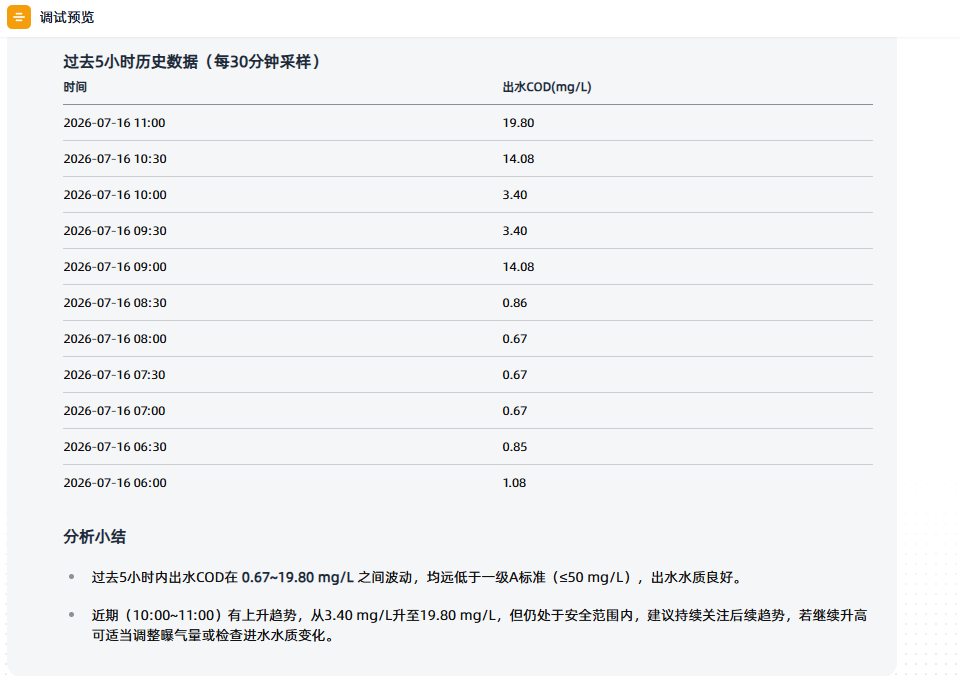Image resolution: width=960 pixels, height=676 pixels.
Task: Select the 3.40 value in the 09:30 row
Action: pos(514,231)
